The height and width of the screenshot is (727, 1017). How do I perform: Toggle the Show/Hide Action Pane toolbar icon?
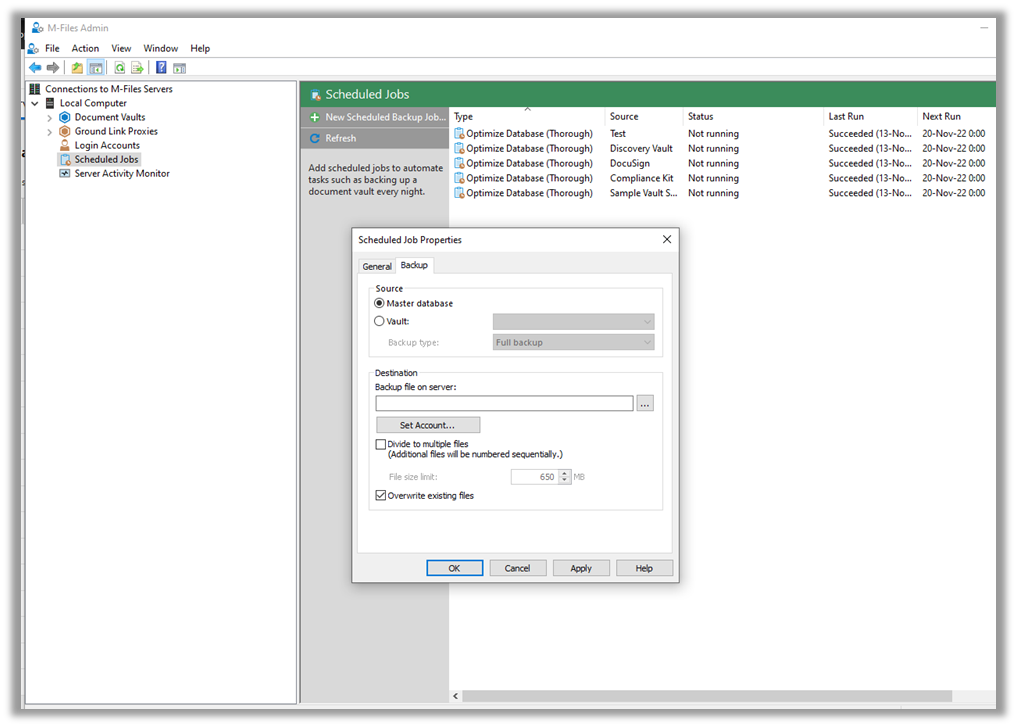(180, 67)
